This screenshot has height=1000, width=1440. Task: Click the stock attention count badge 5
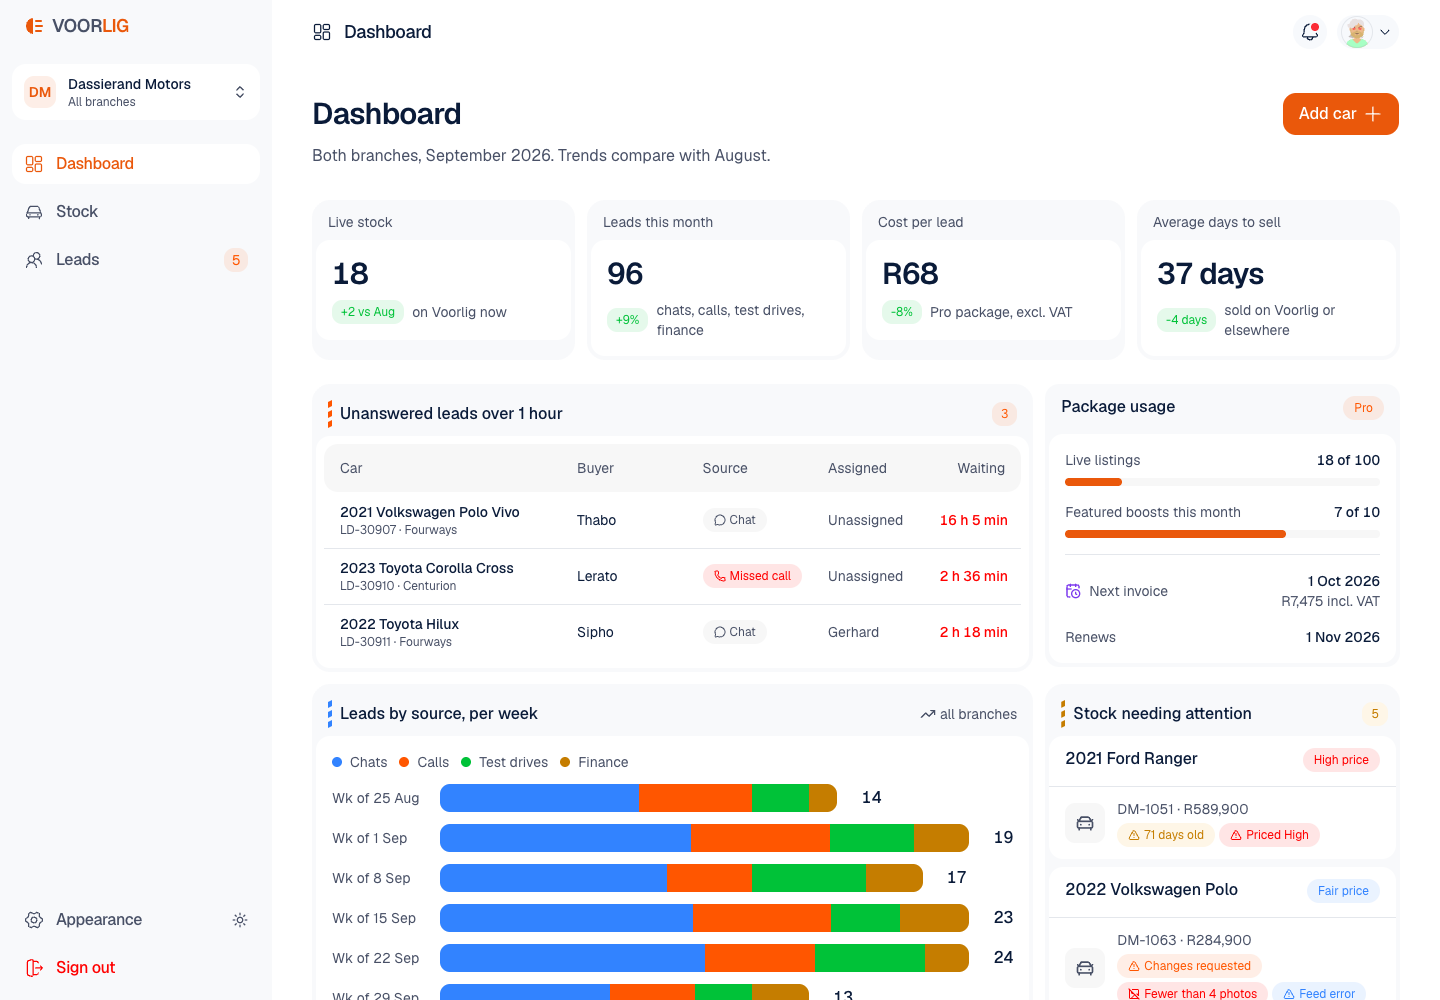click(1375, 714)
